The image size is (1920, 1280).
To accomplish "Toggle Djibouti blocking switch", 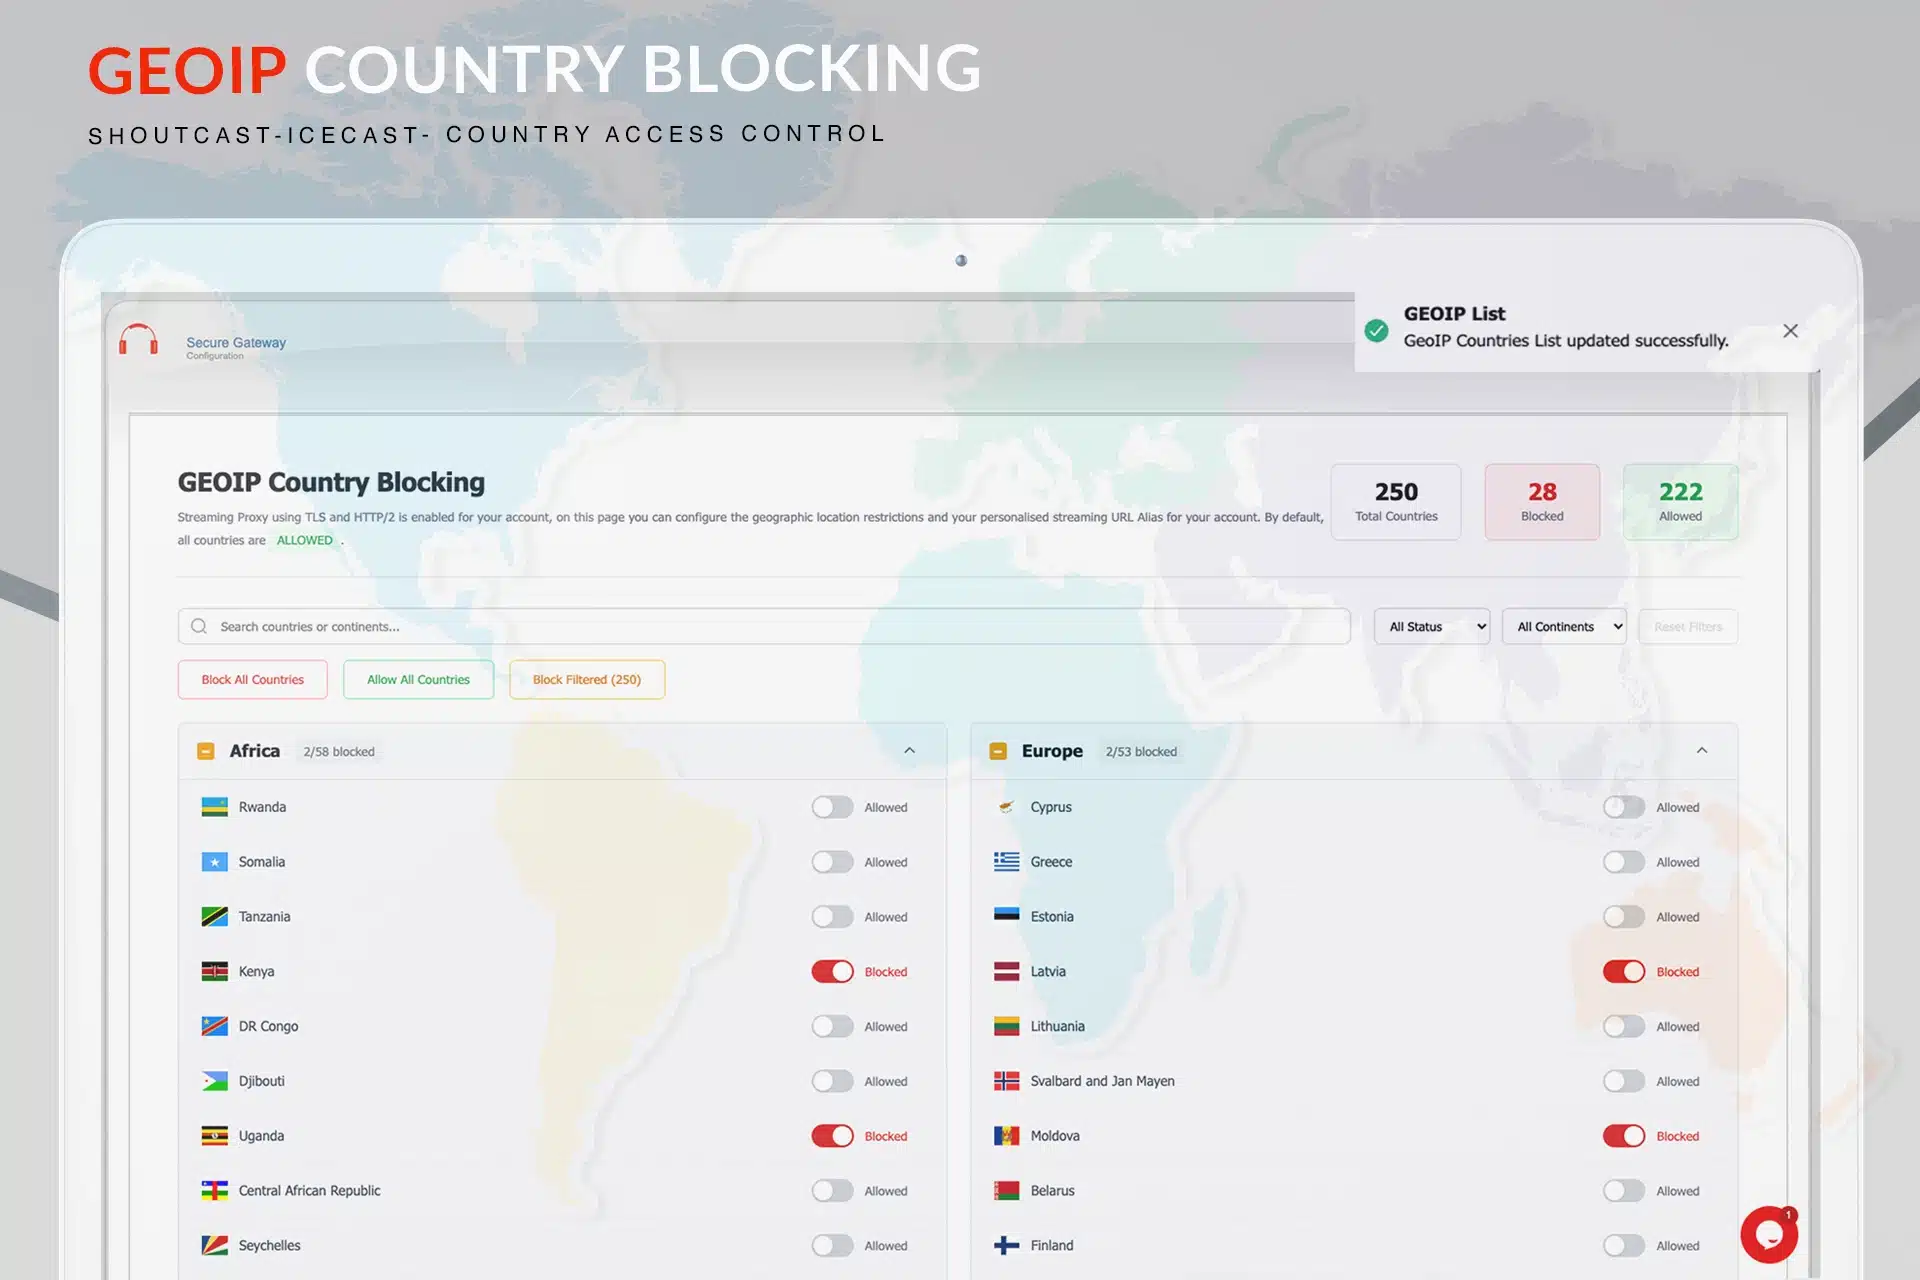I will [x=832, y=1081].
